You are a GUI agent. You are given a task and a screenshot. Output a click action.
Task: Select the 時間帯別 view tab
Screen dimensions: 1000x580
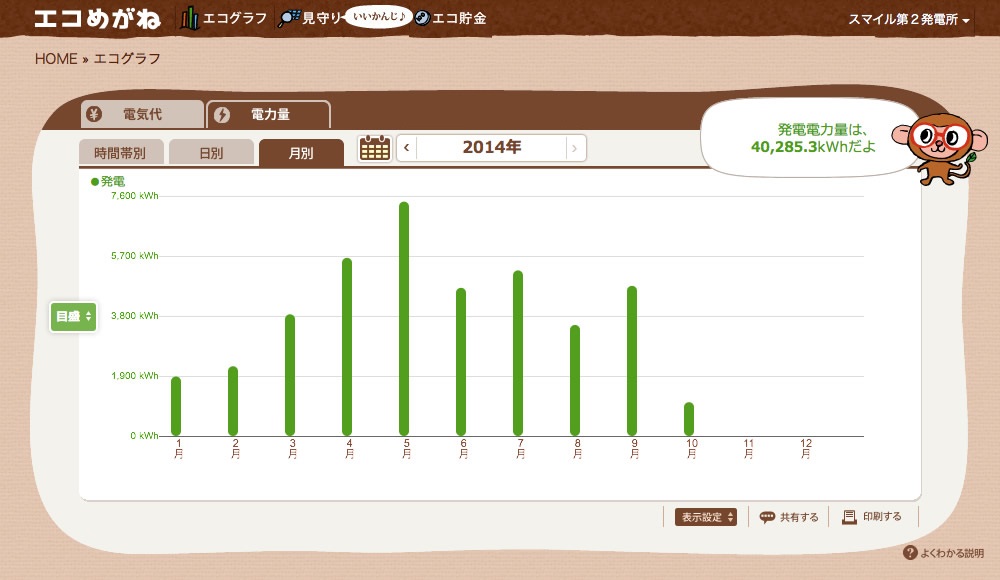(120, 153)
